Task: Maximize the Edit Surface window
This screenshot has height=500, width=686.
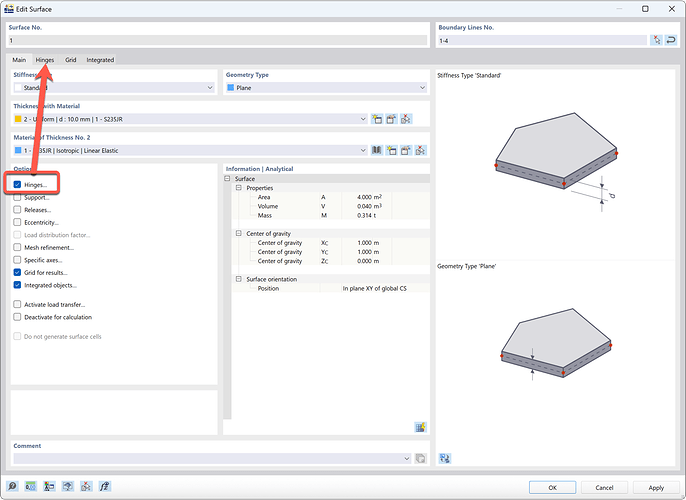Action: pos(645,9)
